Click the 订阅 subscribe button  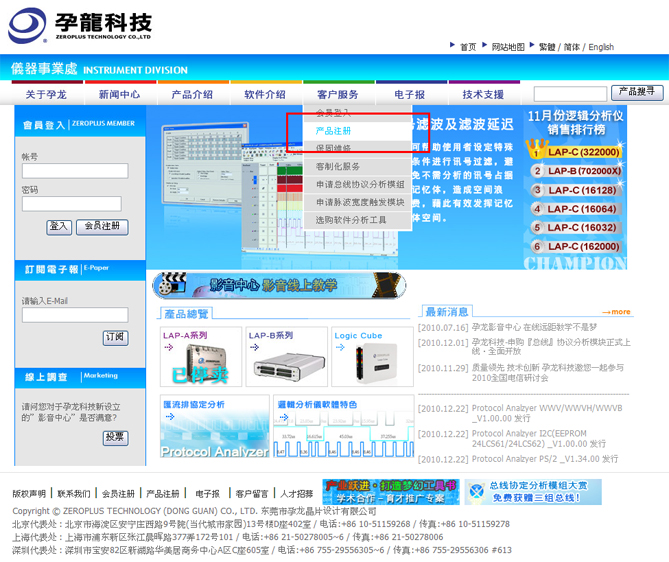[x=115, y=338]
